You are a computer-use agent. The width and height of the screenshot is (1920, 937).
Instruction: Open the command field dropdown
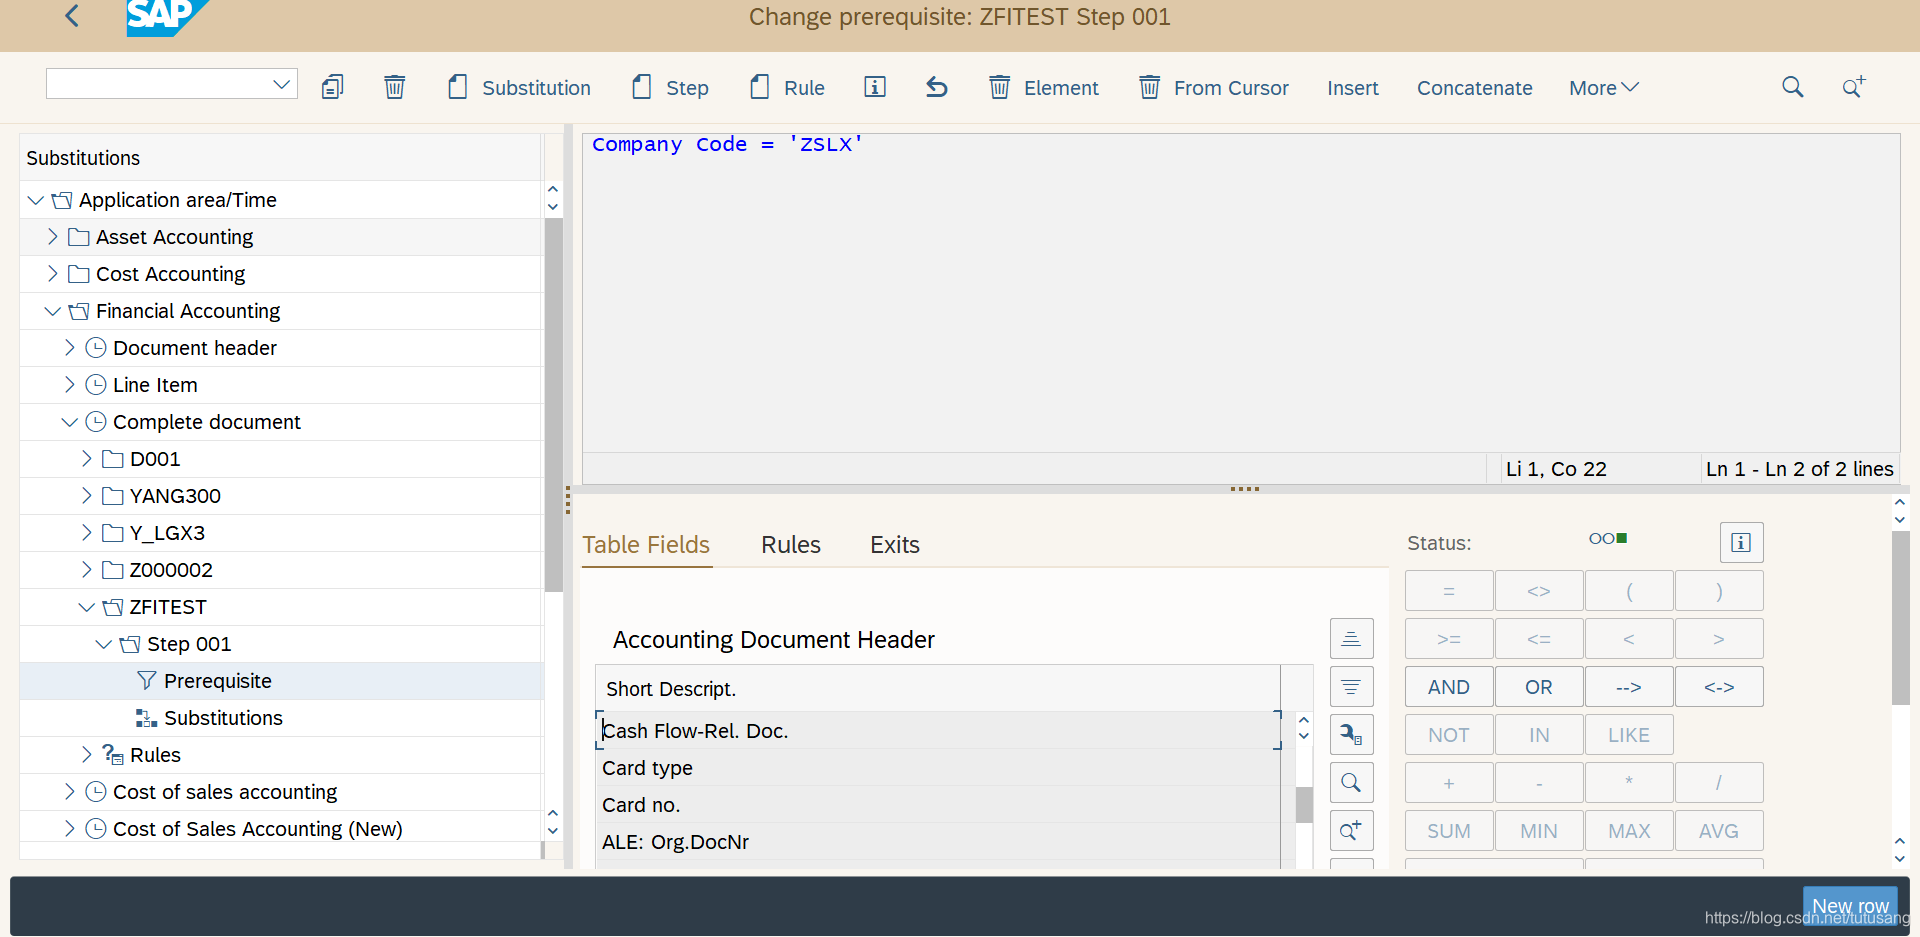coord(282,84)
